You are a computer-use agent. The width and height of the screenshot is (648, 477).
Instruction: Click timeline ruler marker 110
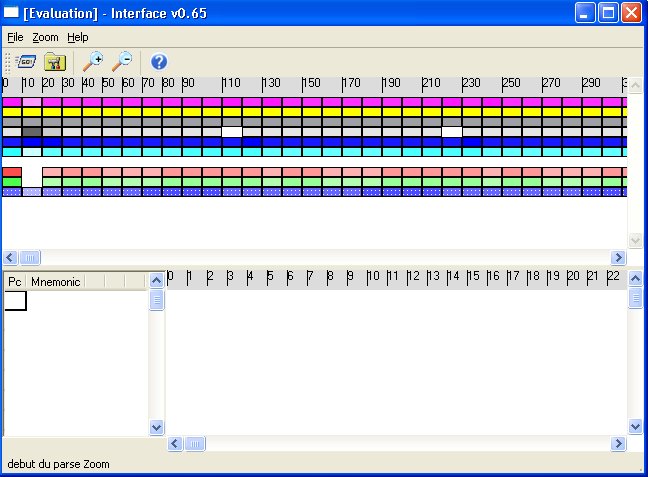click(231, 83)
